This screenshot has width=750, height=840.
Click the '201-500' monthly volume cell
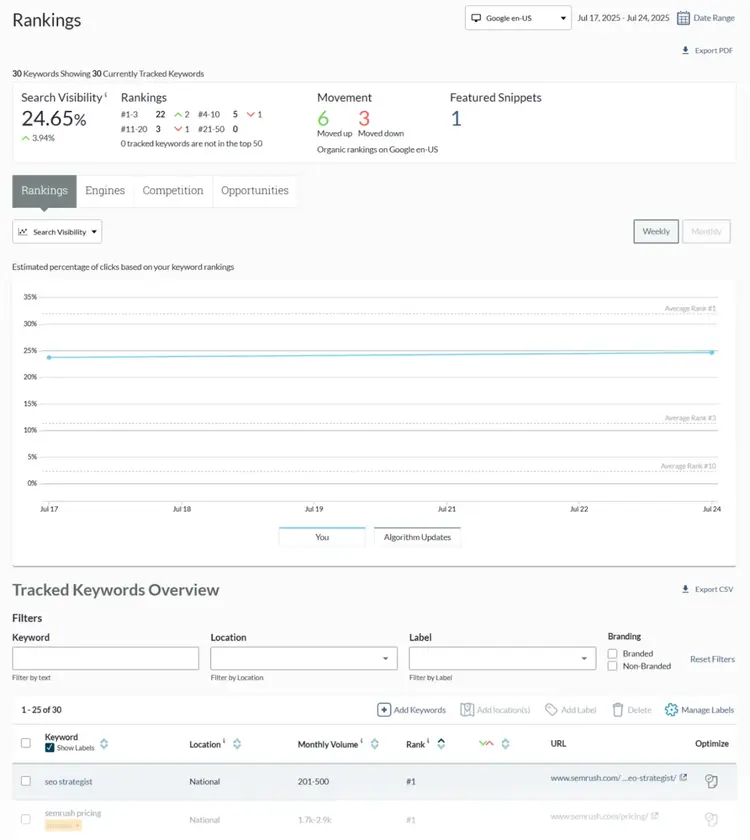(313, 782)
